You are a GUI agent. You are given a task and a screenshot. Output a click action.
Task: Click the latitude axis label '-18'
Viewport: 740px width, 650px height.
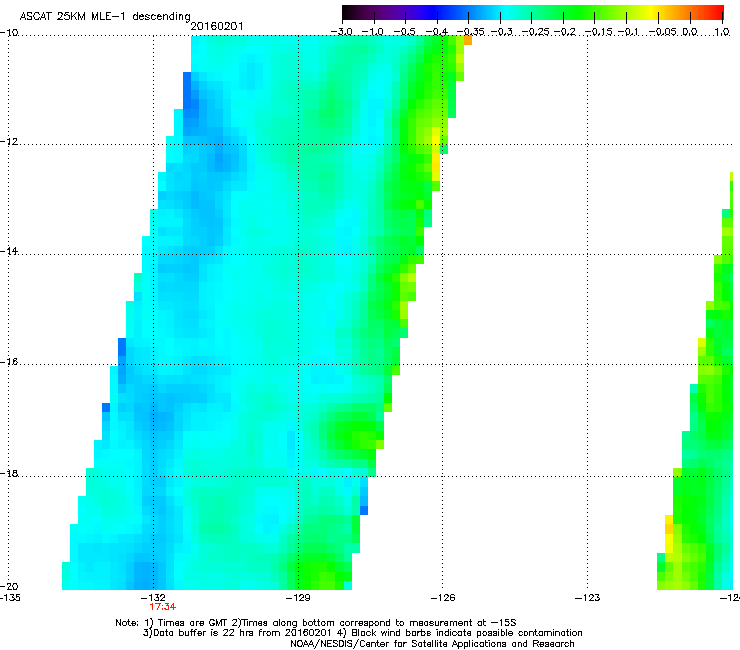[x=9, y=473]
